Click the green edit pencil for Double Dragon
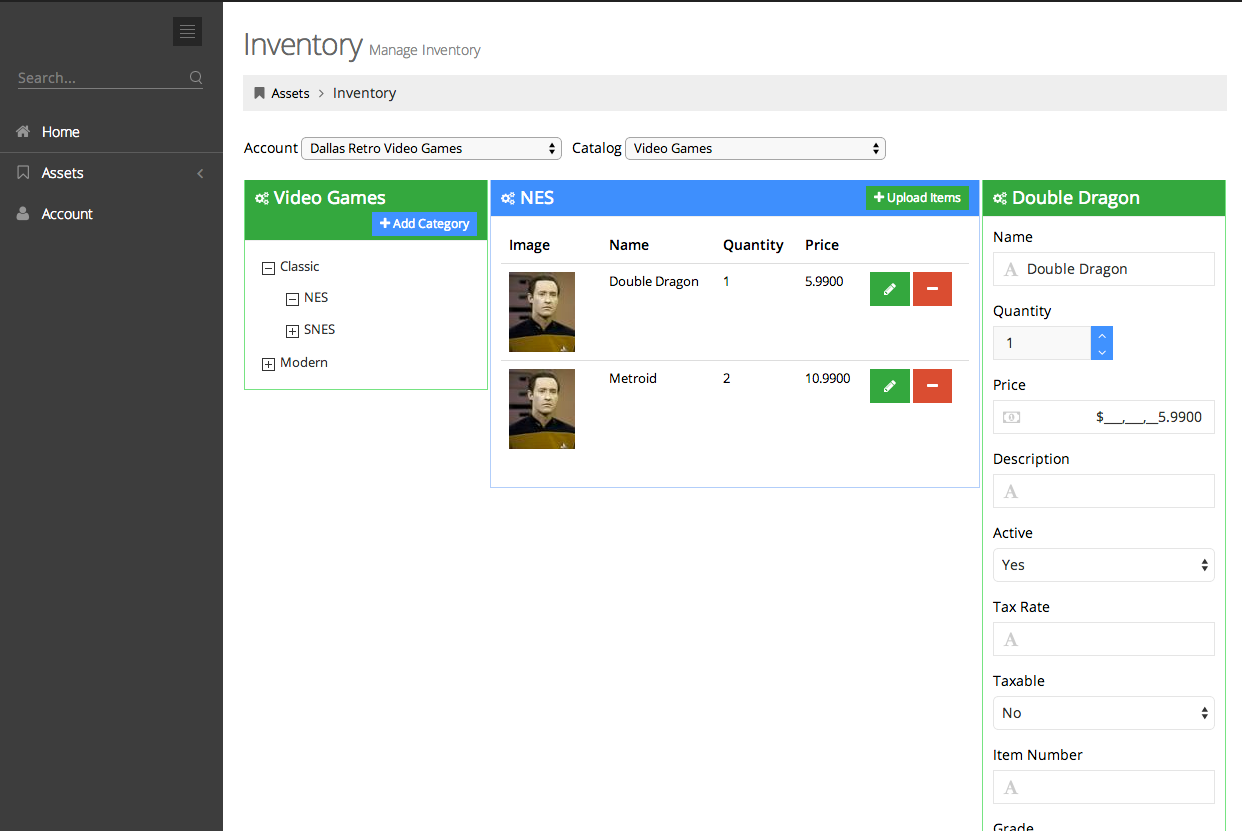The width and height of the screenshot is (1242, 831). 889,289
